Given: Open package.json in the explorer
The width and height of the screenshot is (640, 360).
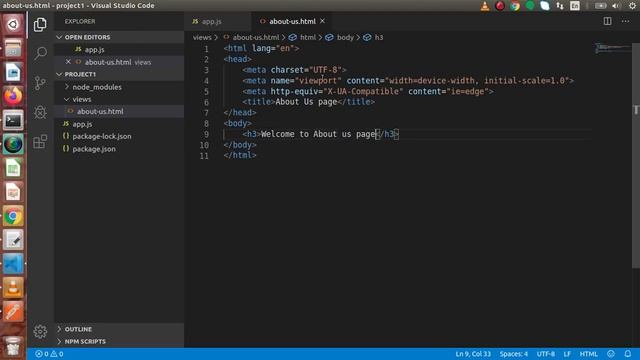Looking at the screenshot, I should (119, 149).
